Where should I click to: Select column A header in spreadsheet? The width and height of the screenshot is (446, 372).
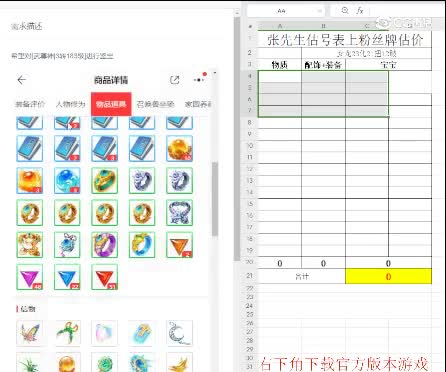(280, 26)
